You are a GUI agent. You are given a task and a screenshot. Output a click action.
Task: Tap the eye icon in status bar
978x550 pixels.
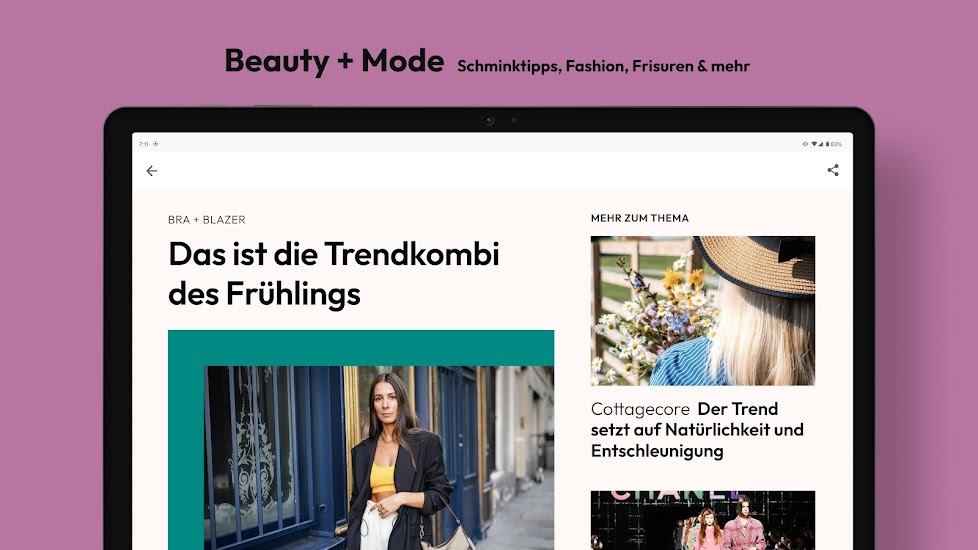tap(805, 144)
